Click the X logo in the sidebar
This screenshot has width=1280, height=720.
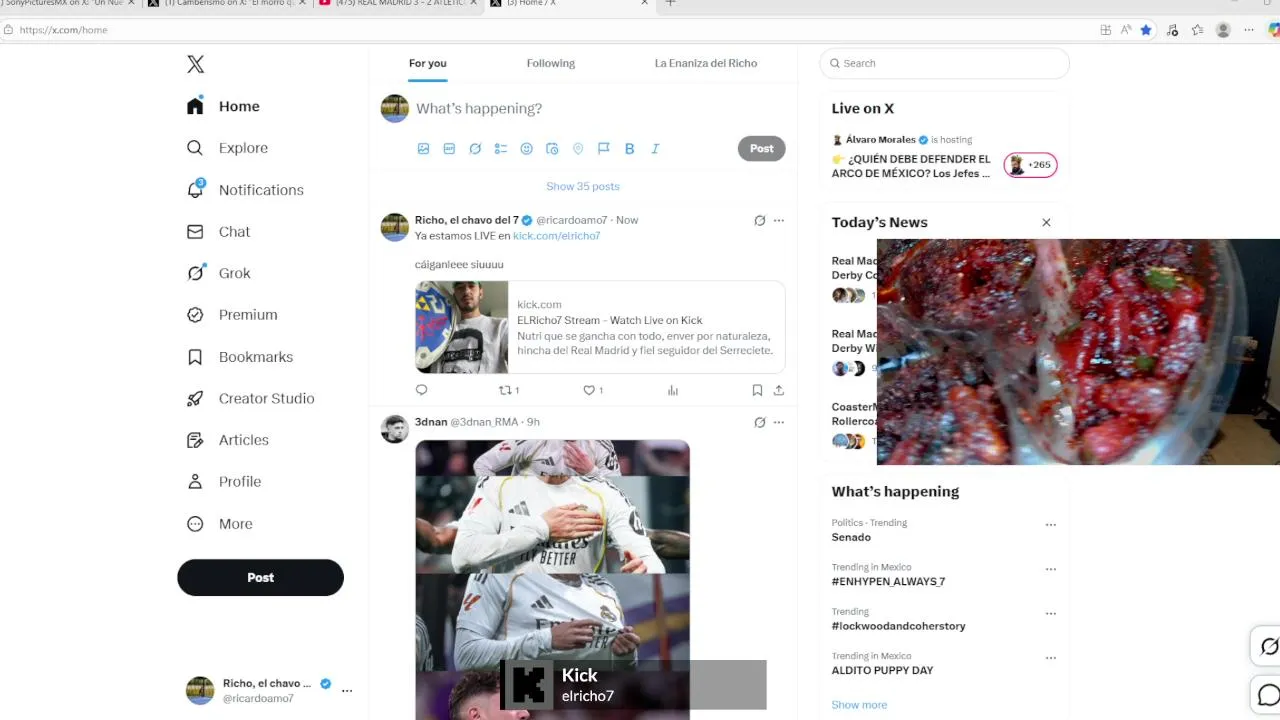pyautogui.click(x=195, y=64)
